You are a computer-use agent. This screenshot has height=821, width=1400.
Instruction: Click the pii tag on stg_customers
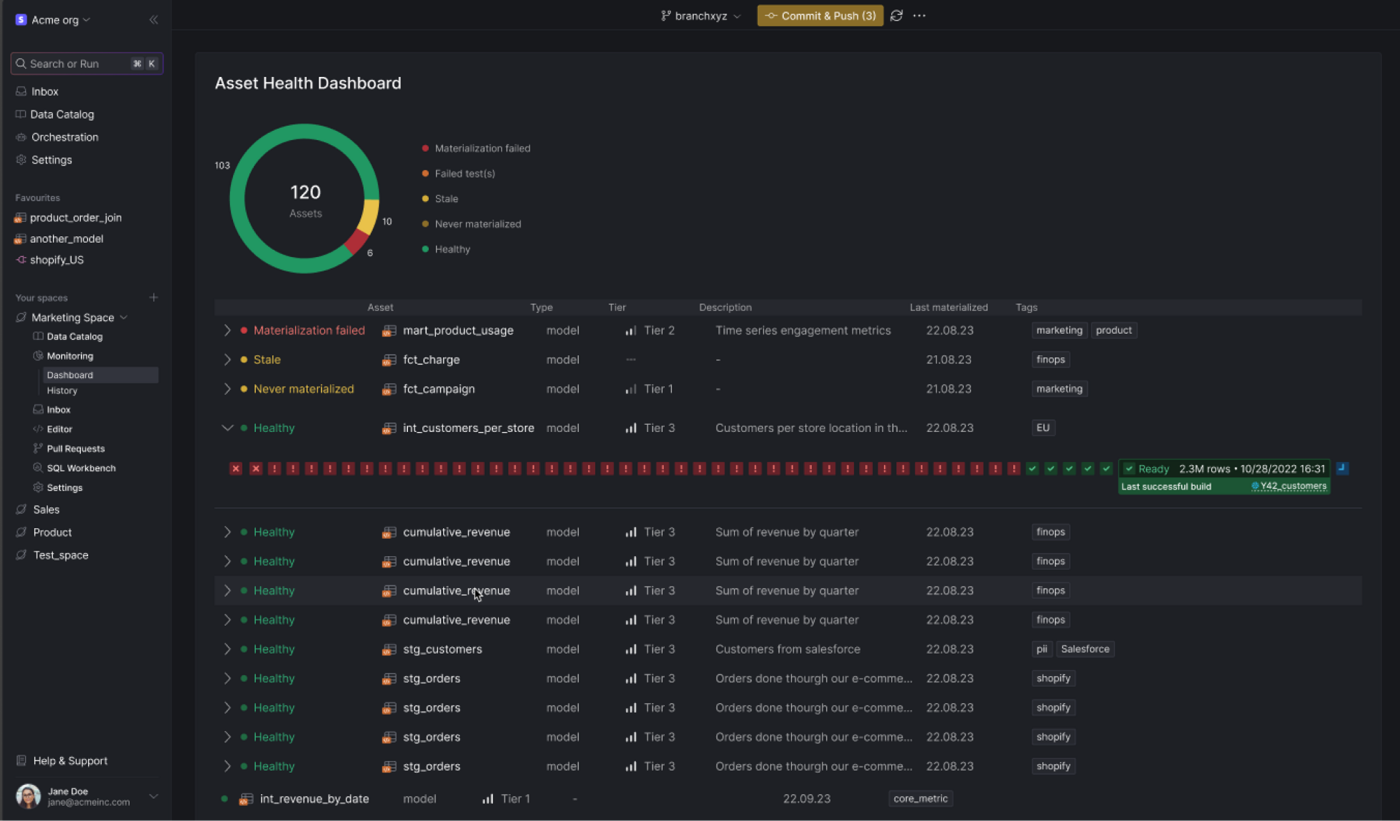coord(1042,649)
